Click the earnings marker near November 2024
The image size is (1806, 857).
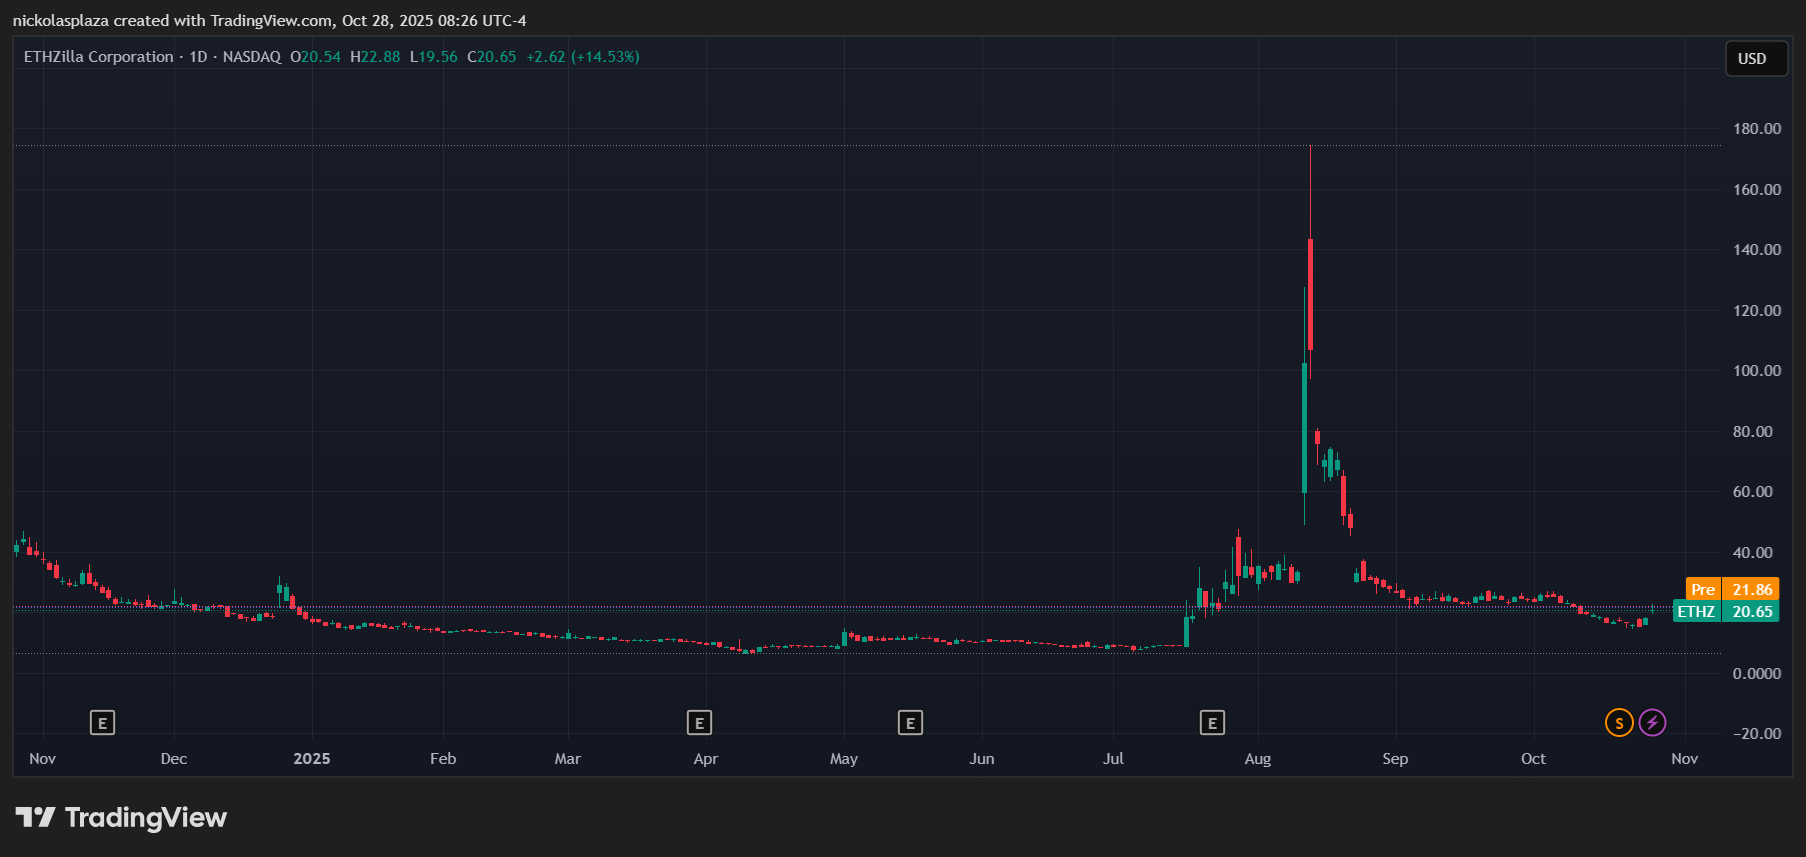point(102,722)
